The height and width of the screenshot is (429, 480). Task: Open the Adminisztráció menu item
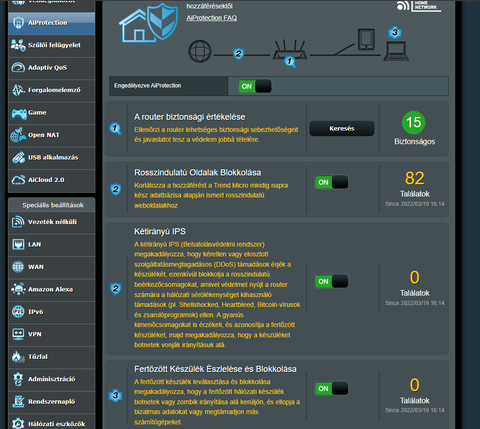tap(52, 379)
